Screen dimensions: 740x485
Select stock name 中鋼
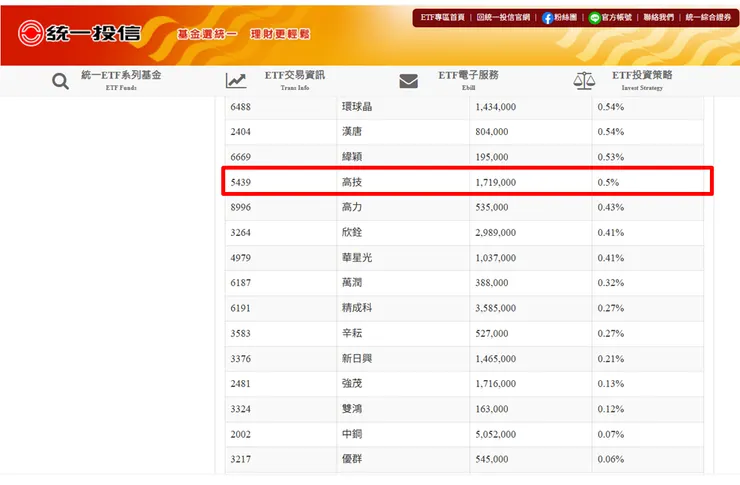[352, 435]
